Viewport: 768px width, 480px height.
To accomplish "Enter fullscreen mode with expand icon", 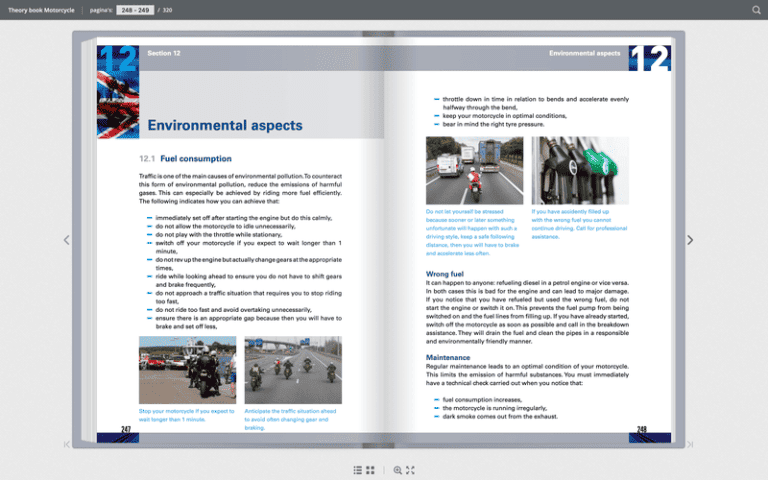I will [x=410, y=469].
